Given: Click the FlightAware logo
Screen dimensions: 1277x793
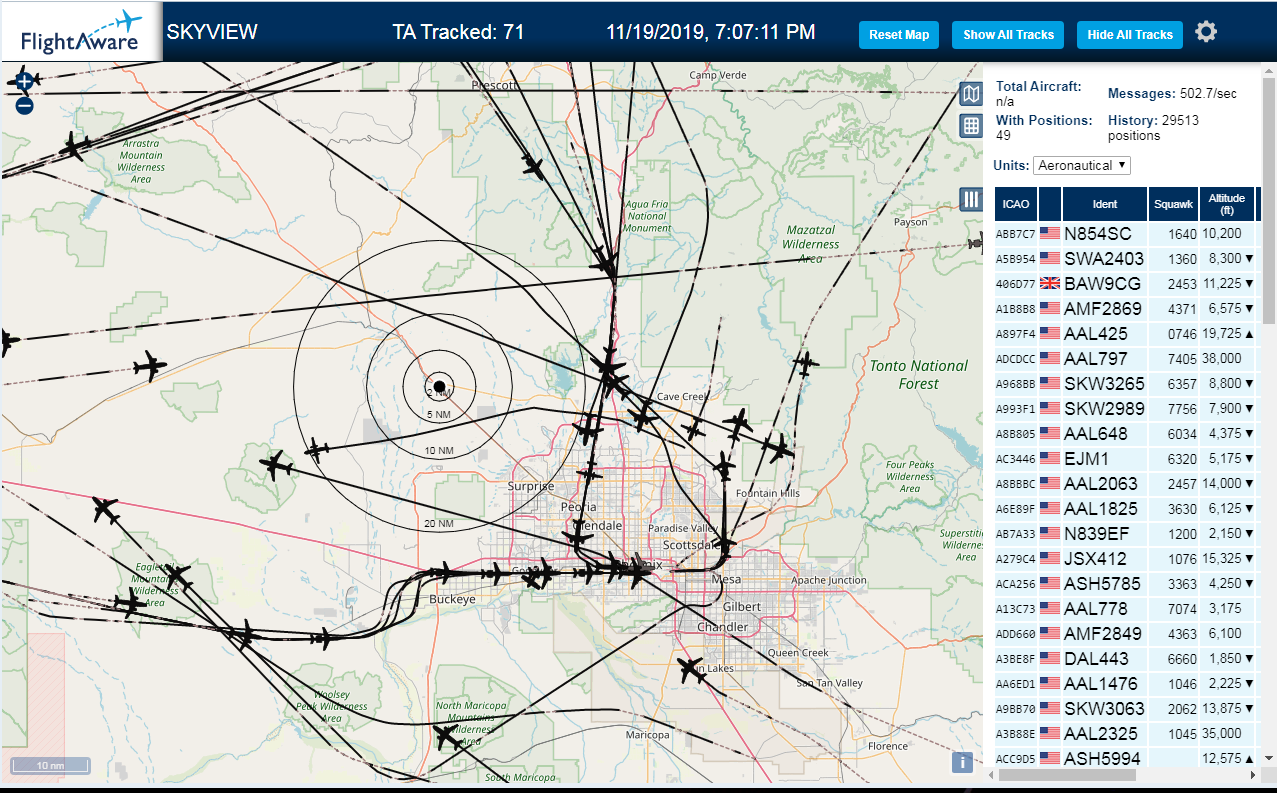Looking at the screenshot, I should click(80, 33).
